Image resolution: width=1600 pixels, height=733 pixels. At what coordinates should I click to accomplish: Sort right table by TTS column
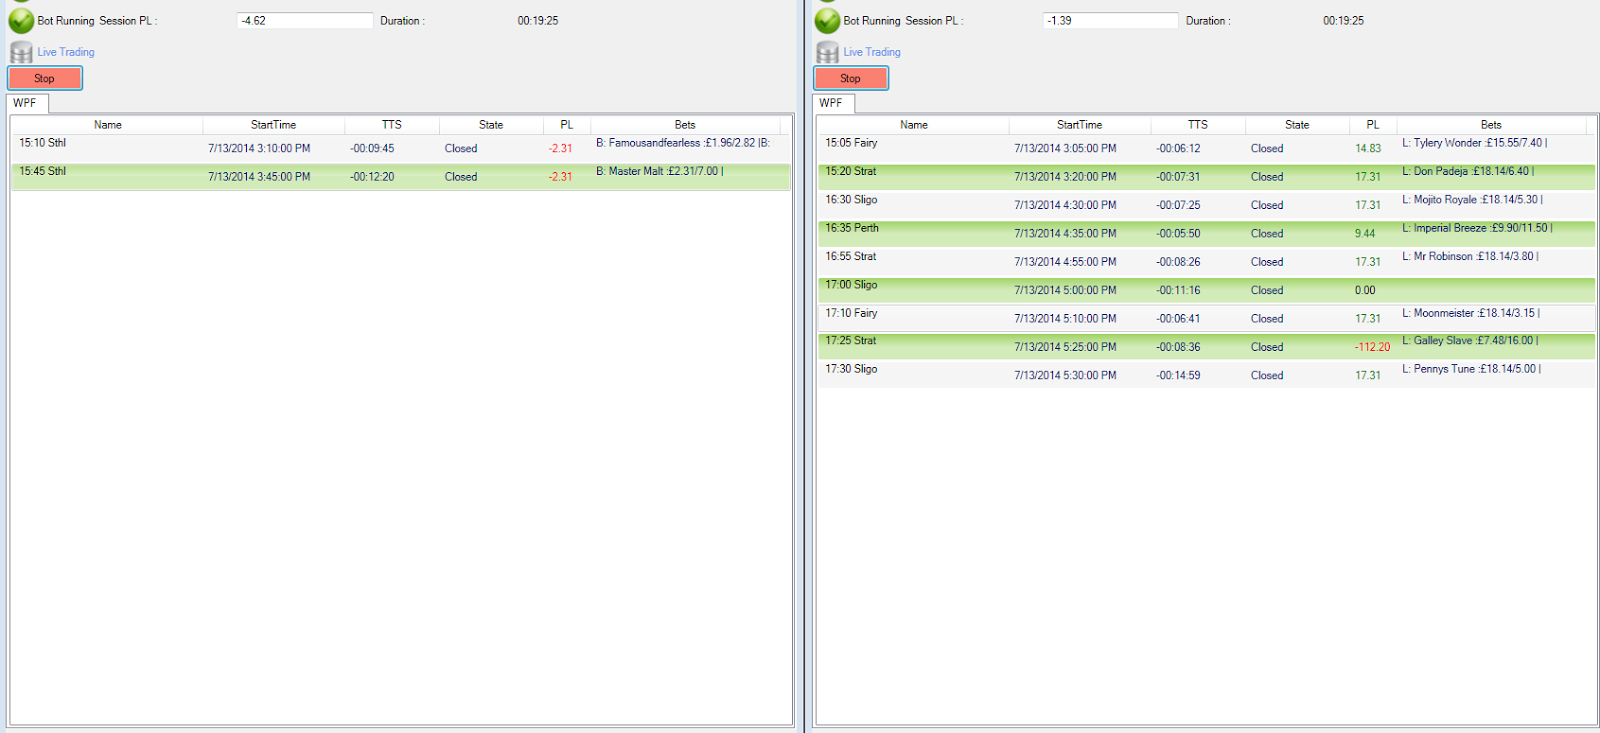1198,125
